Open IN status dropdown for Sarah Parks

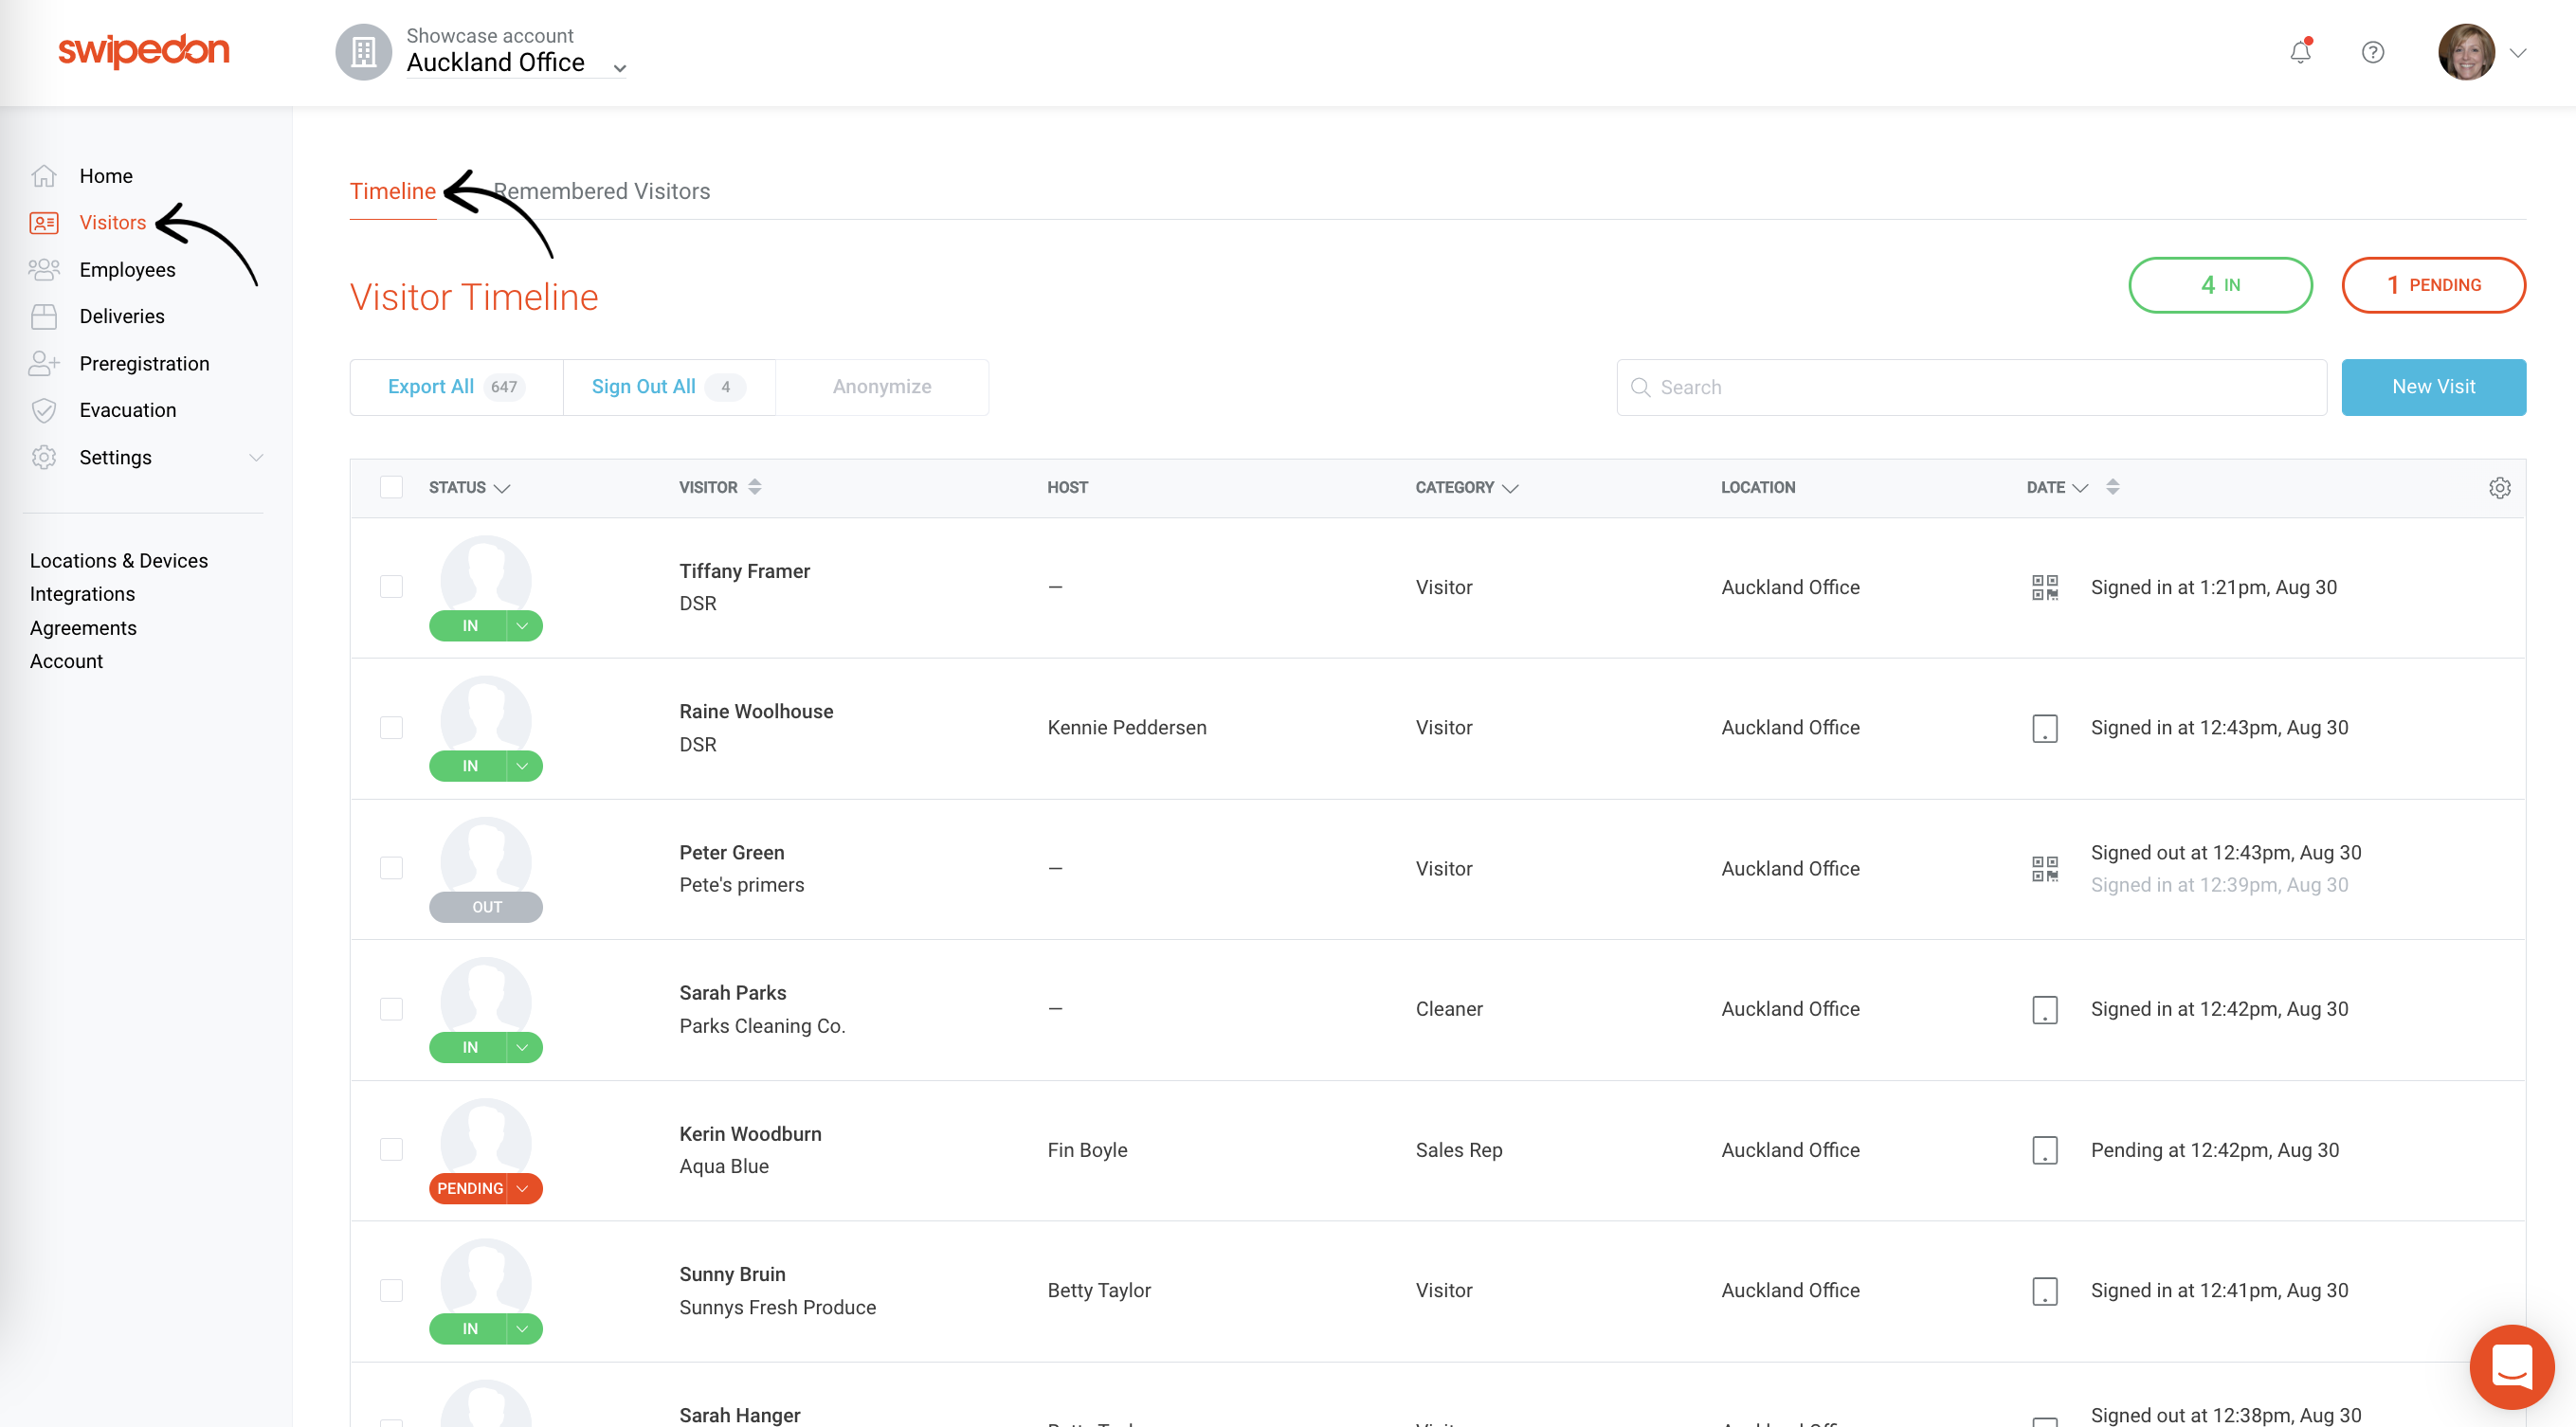pyautogui.click(x=523, y=1048)
